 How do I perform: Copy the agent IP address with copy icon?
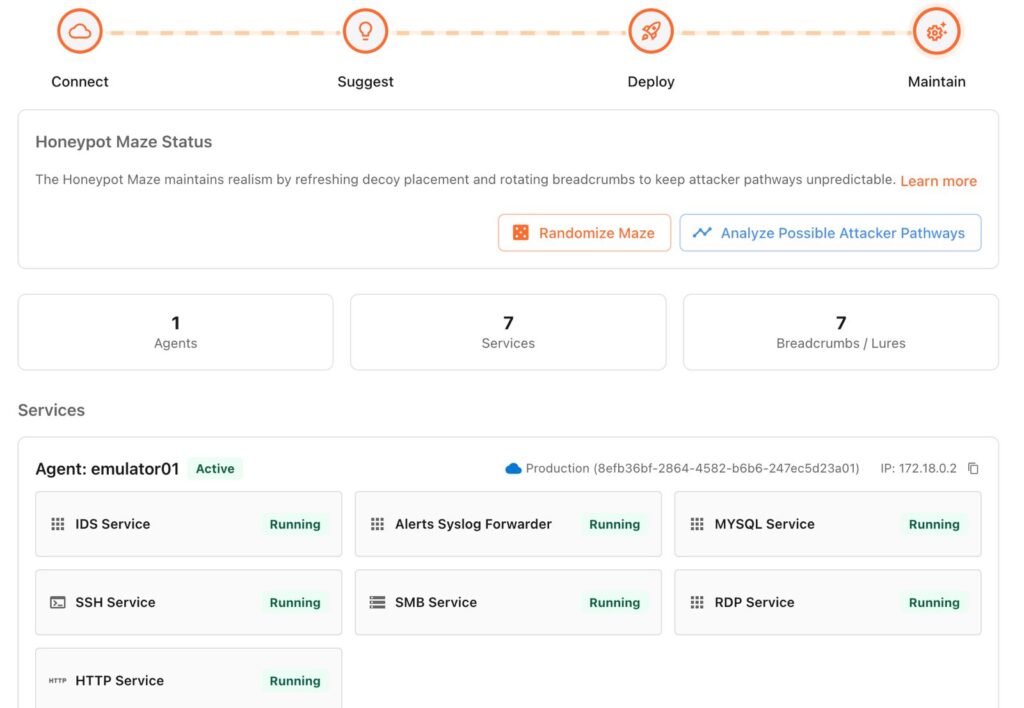coord(973,469)
